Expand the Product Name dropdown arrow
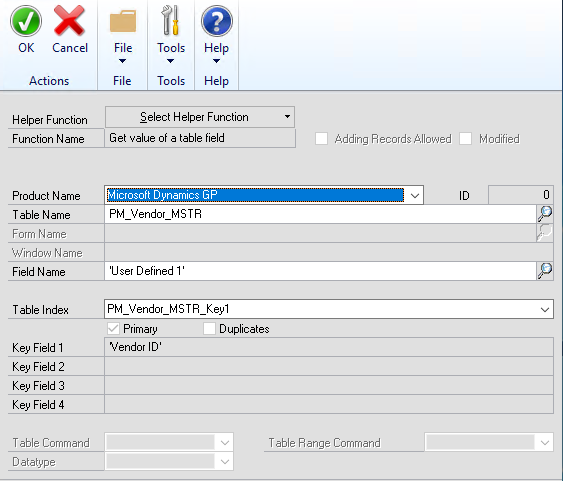Image resolution: width=563 pixels, height=481 pixels. (x=415, y=195)
